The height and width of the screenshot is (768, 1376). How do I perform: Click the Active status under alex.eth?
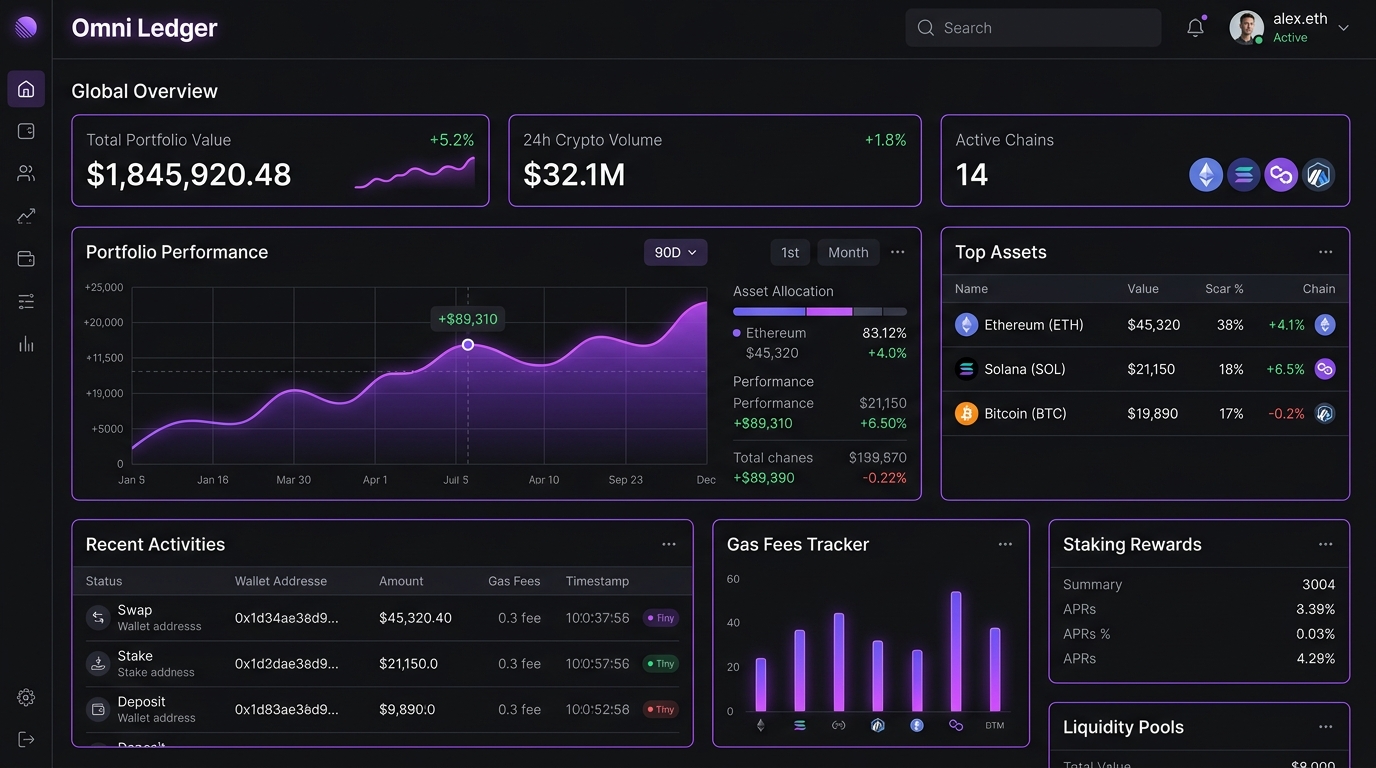click(x=1290, y=38)
